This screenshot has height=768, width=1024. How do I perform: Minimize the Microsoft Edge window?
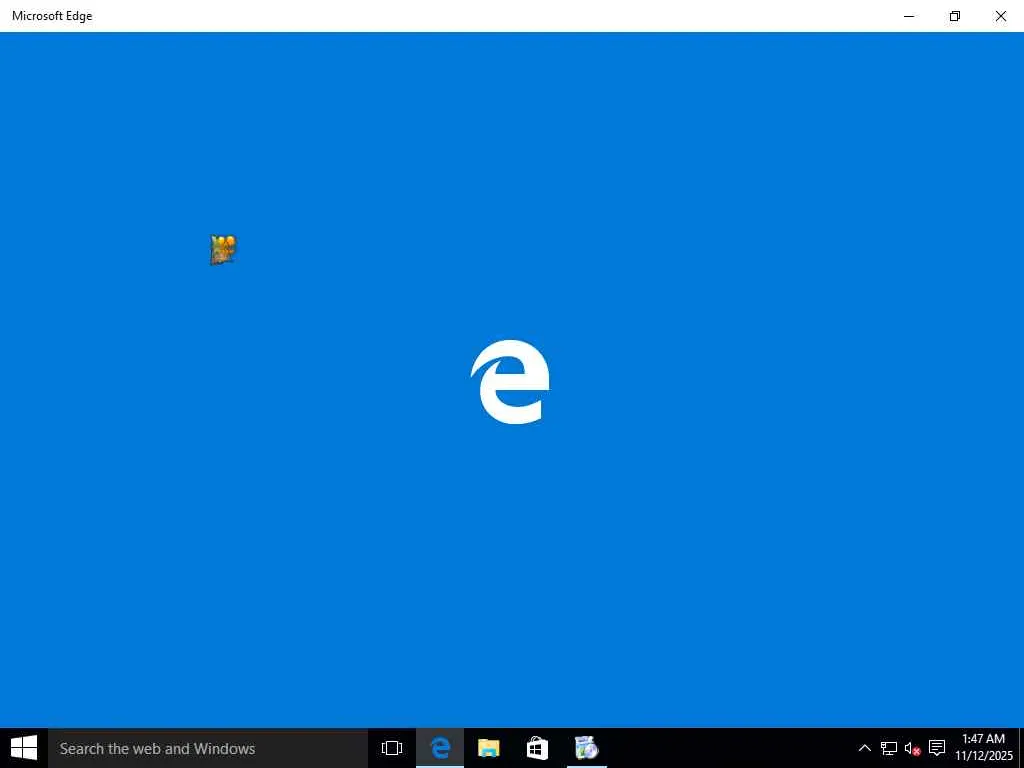(x=909, y=16)
